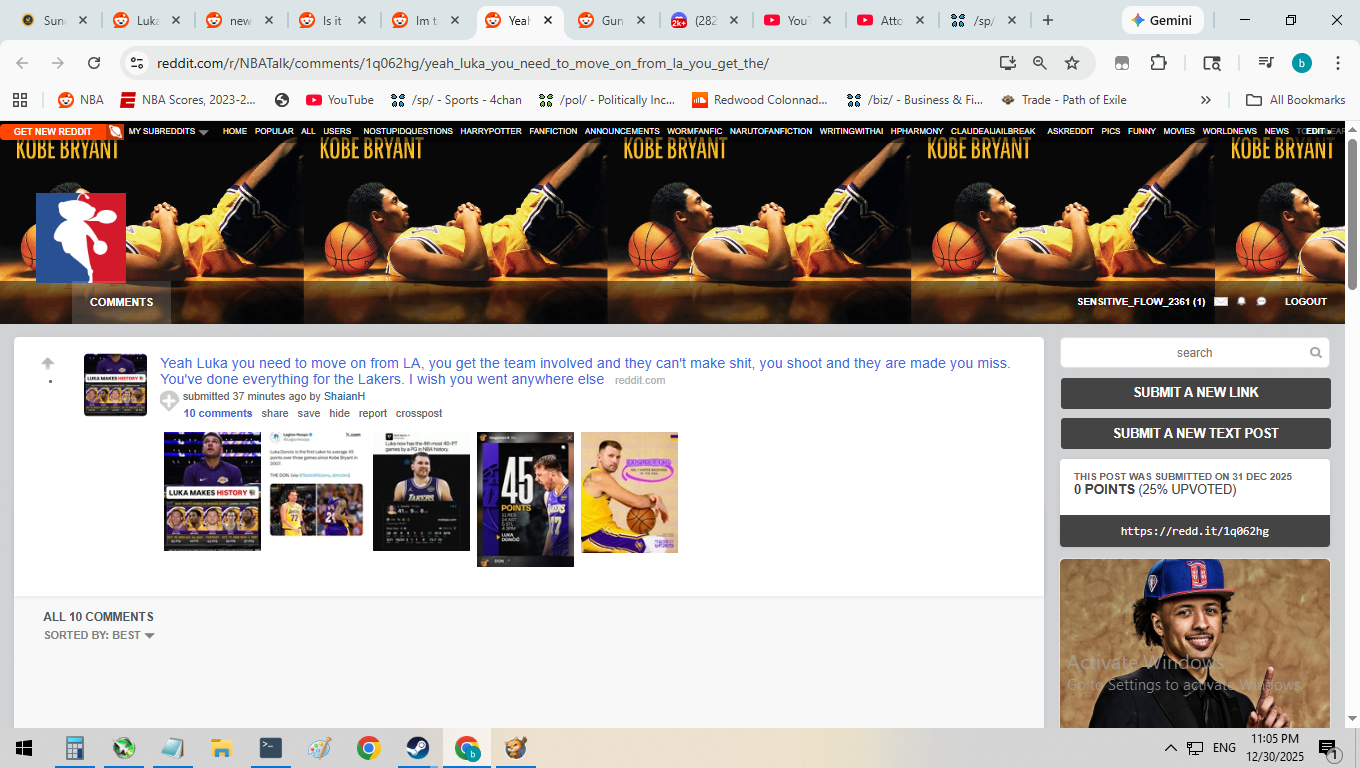Open the Paint palette icon in the taskbar
The image size is (1360, 768).
click(319, 748)
